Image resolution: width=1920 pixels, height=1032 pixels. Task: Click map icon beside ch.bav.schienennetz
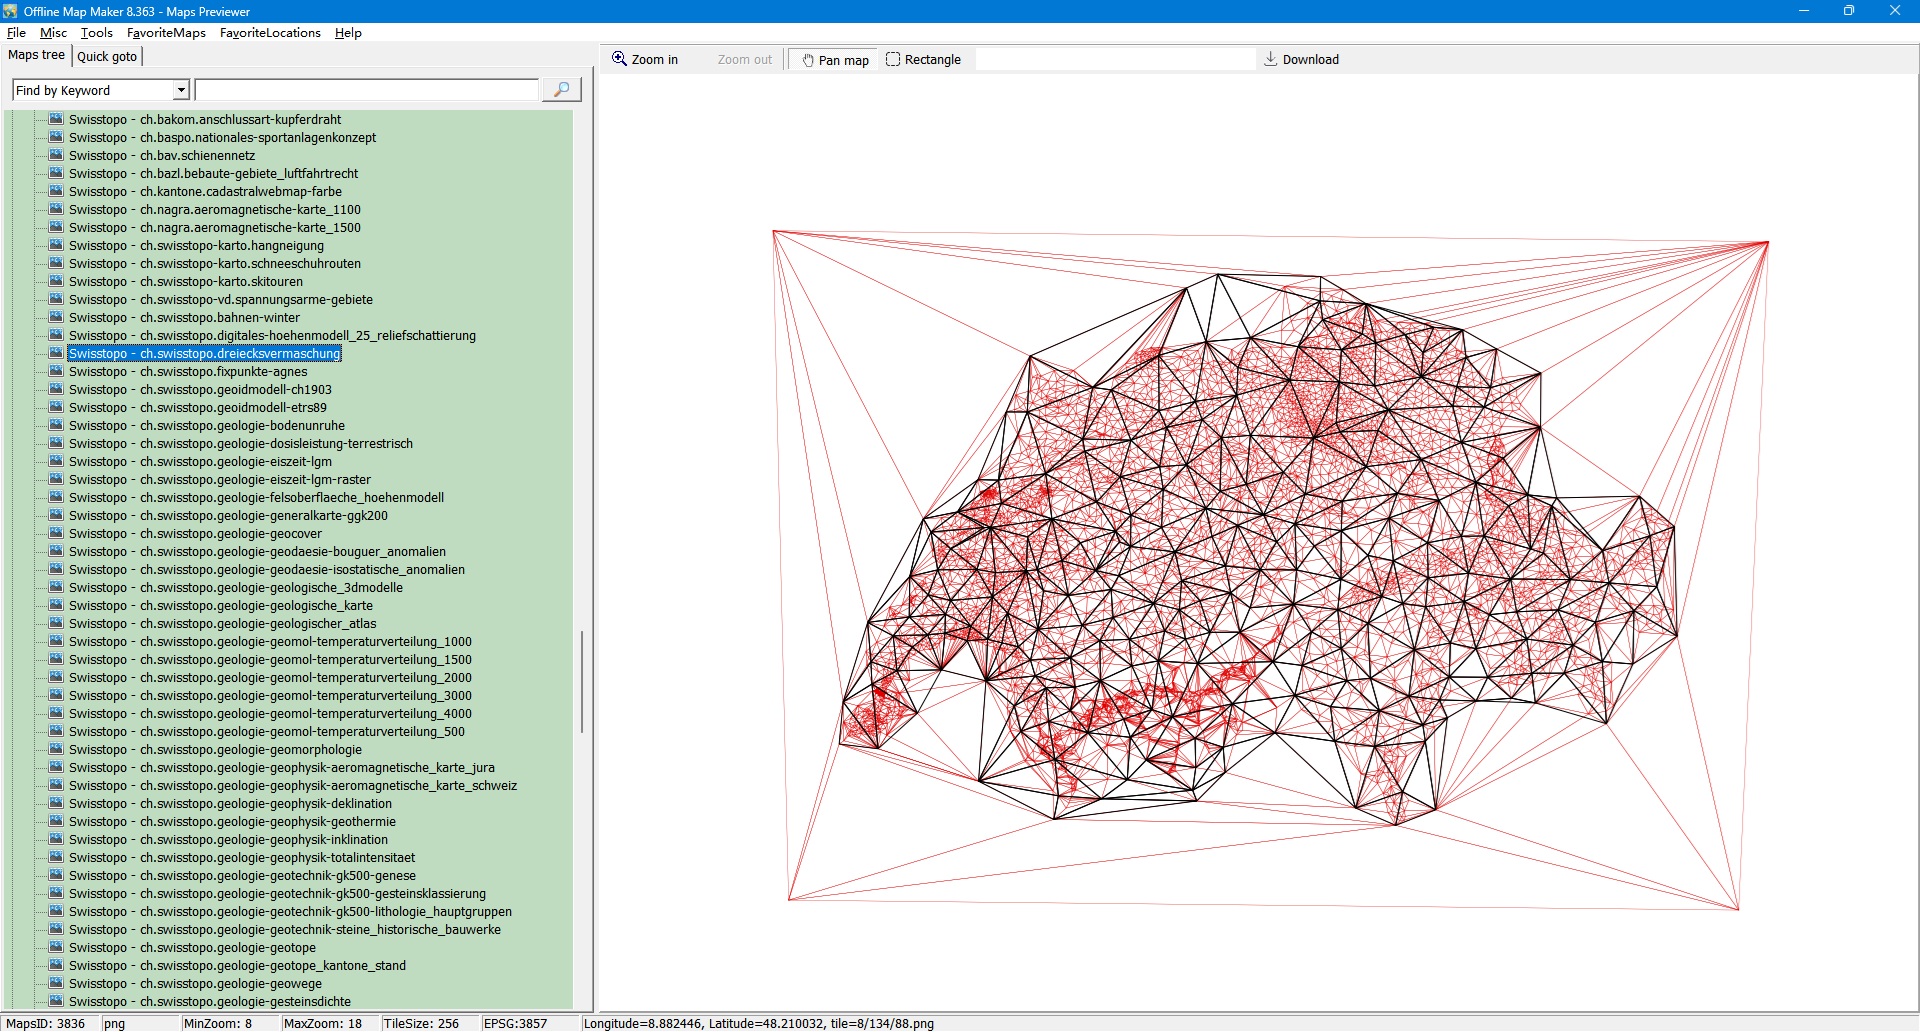tap(57, 155)
